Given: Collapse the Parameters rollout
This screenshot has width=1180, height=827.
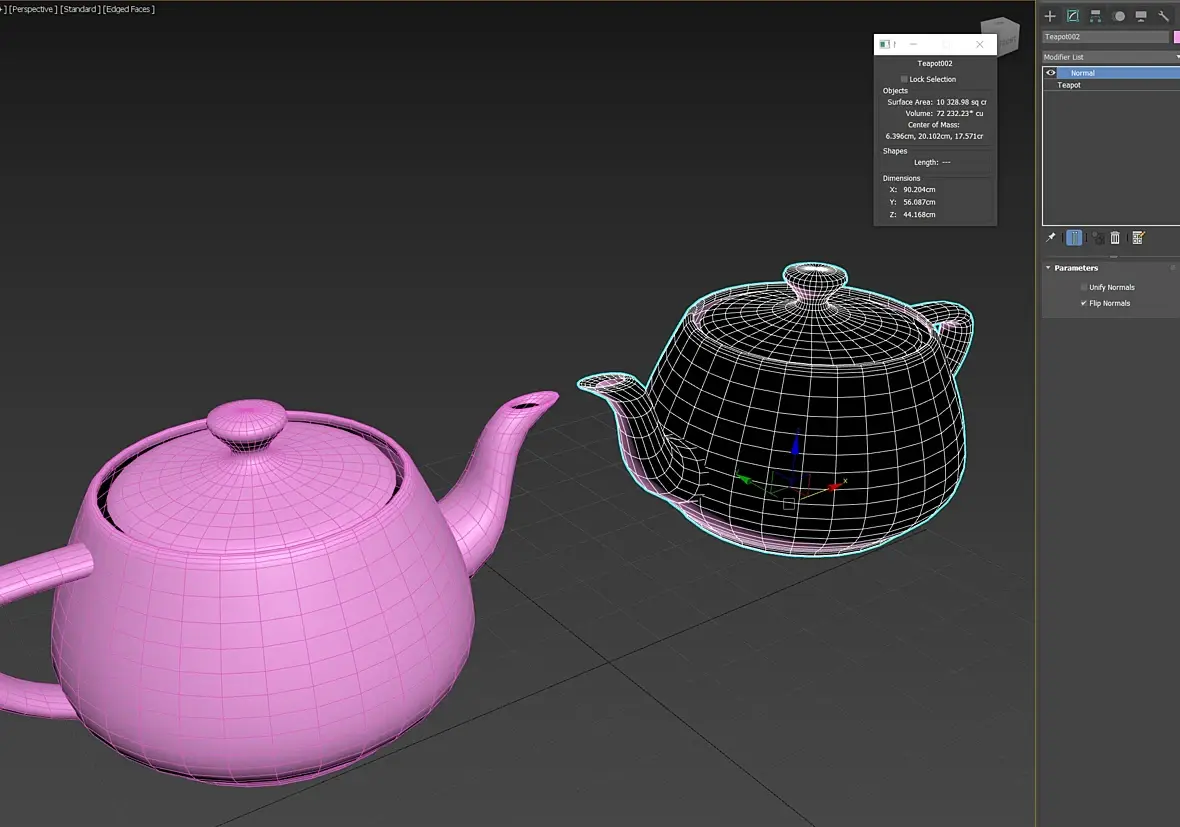Looking at the screenshot, I should coord(1076,268).
